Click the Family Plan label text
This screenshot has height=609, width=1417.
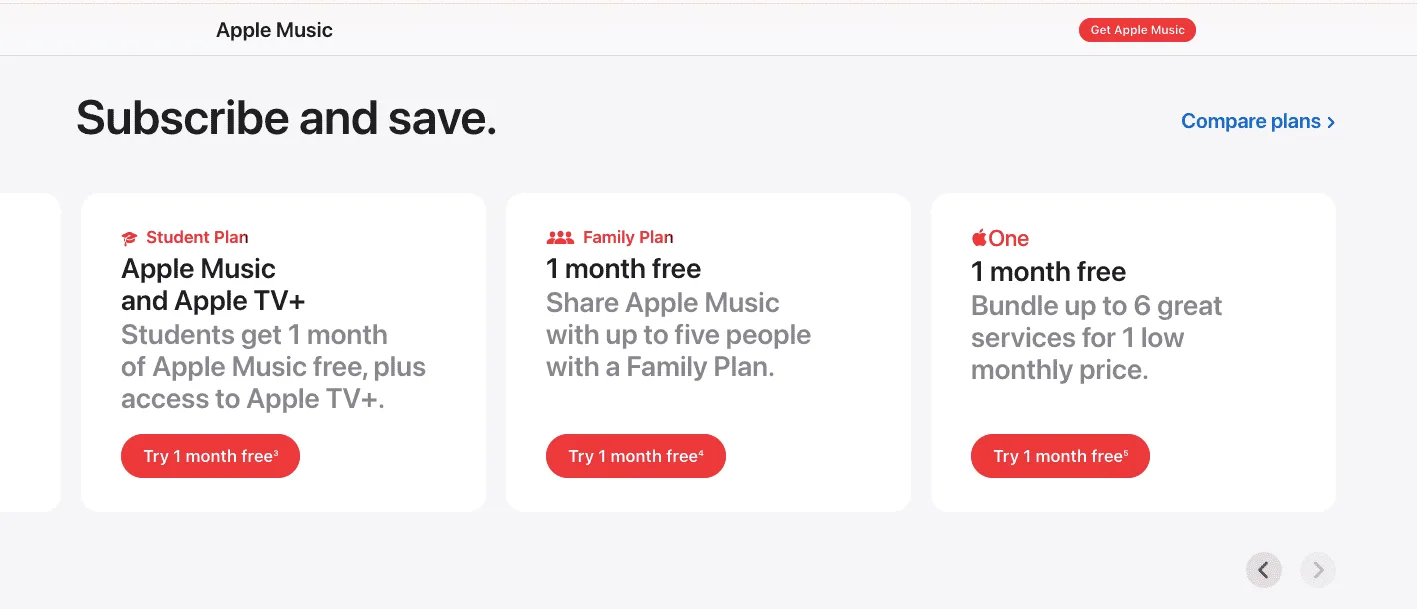[628, 237]
